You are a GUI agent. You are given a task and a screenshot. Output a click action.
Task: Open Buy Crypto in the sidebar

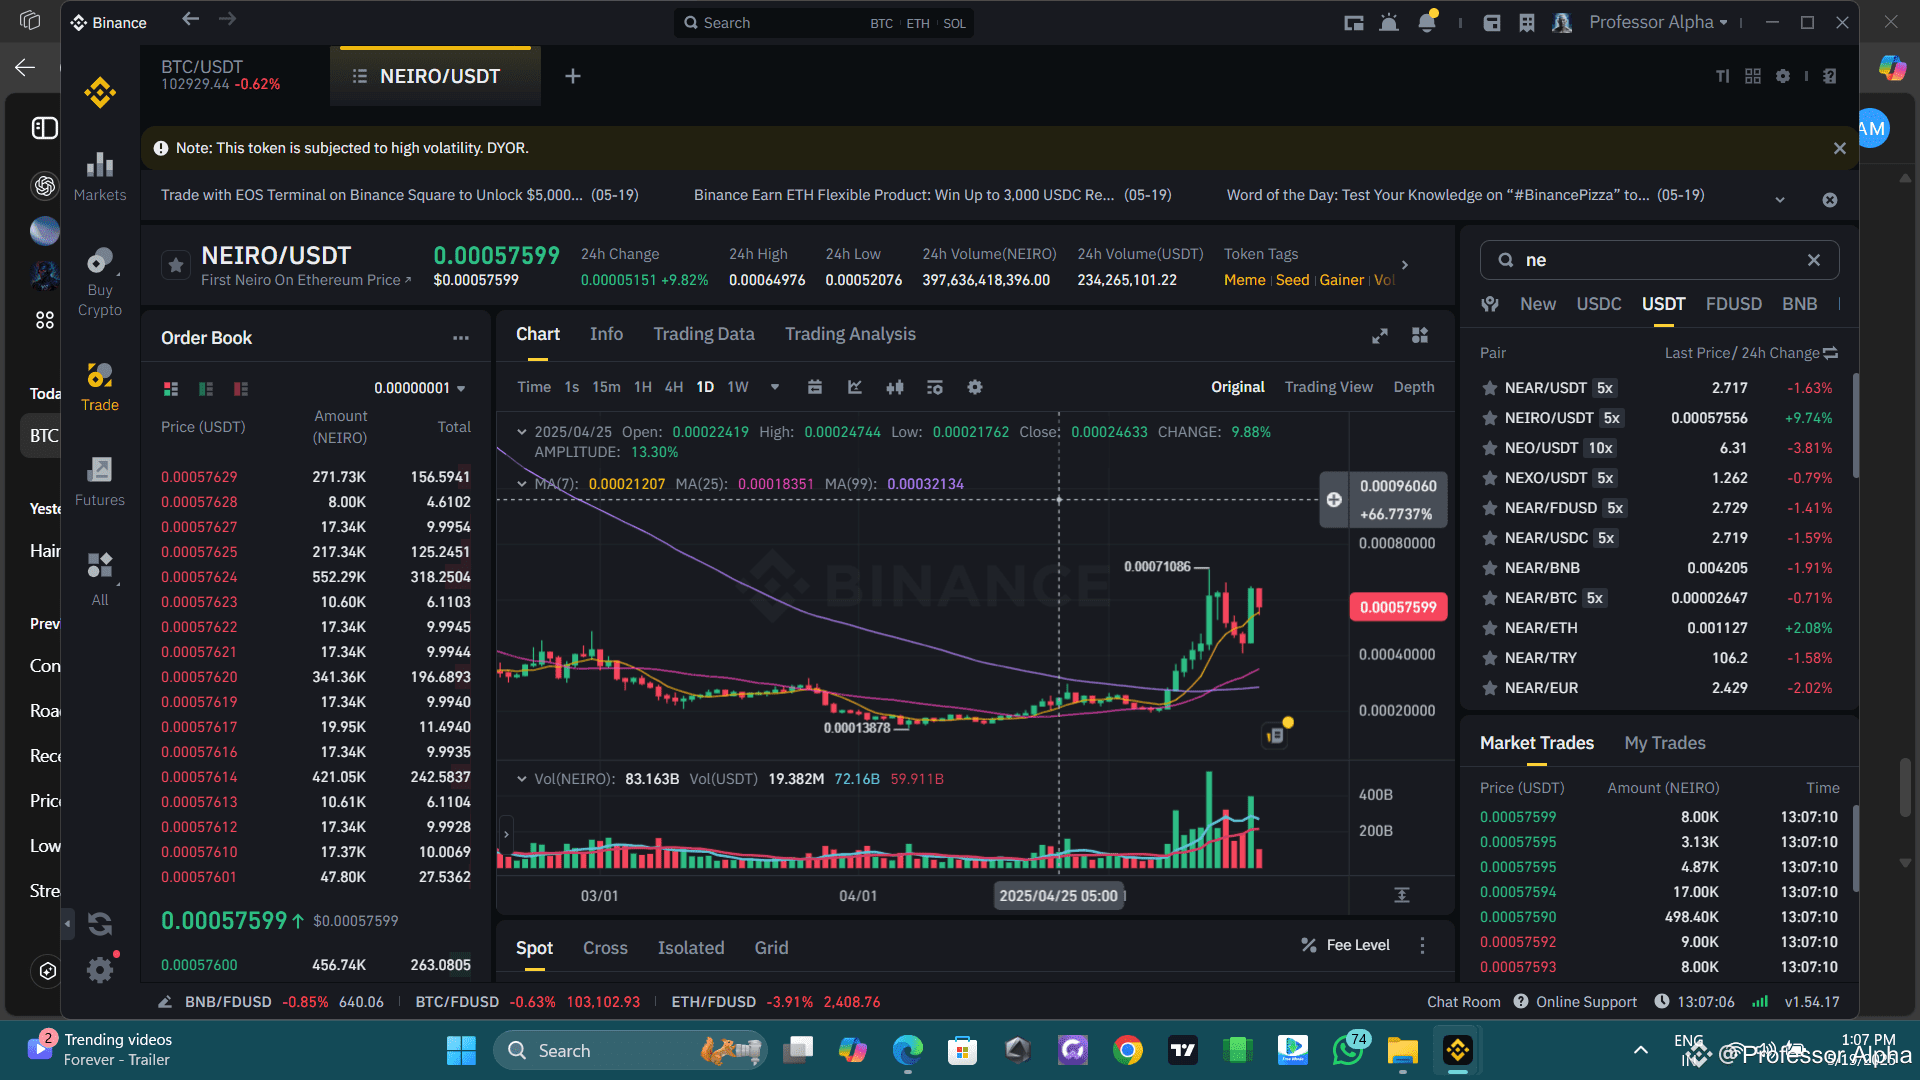(100, 283)
